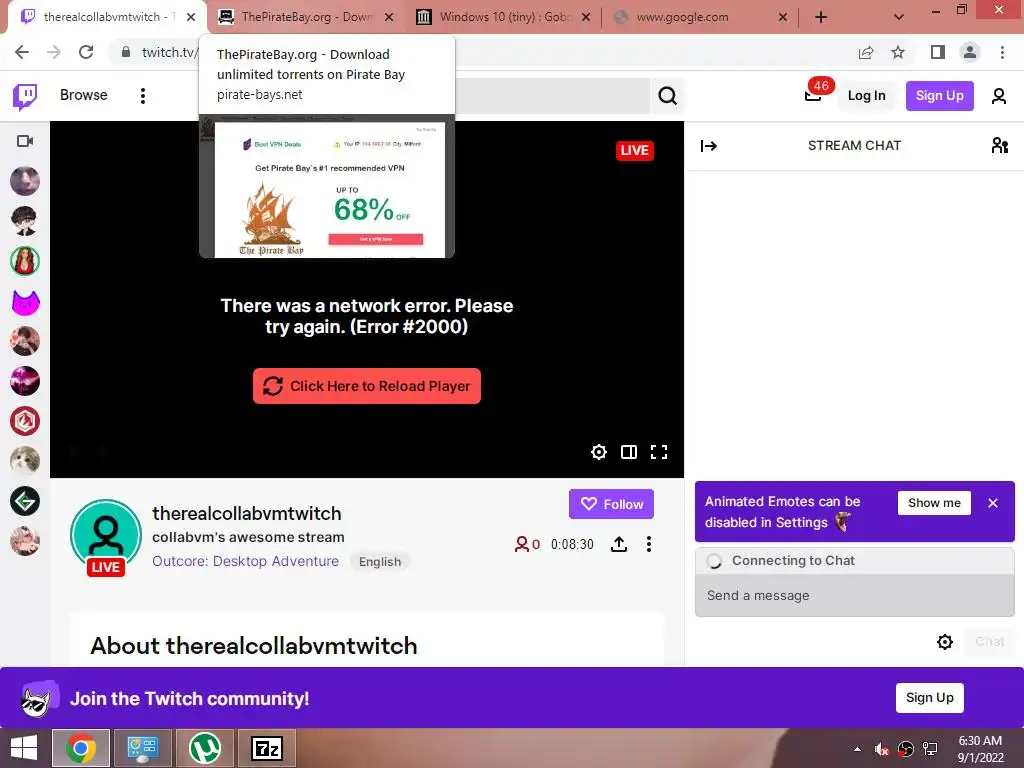Switch to the ThePirateBay.org tab
Image resolution: width=1024 pixels, height=768 pixels.
click(306, 17)
